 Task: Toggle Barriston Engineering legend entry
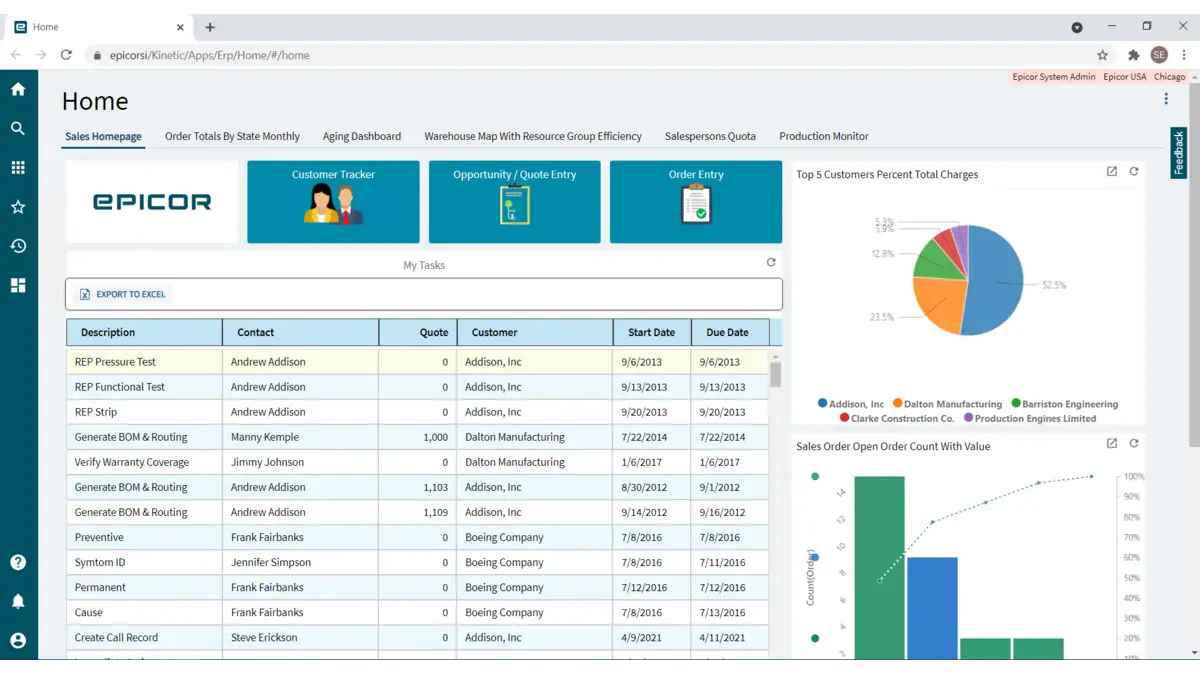(x=1065, y=404)
